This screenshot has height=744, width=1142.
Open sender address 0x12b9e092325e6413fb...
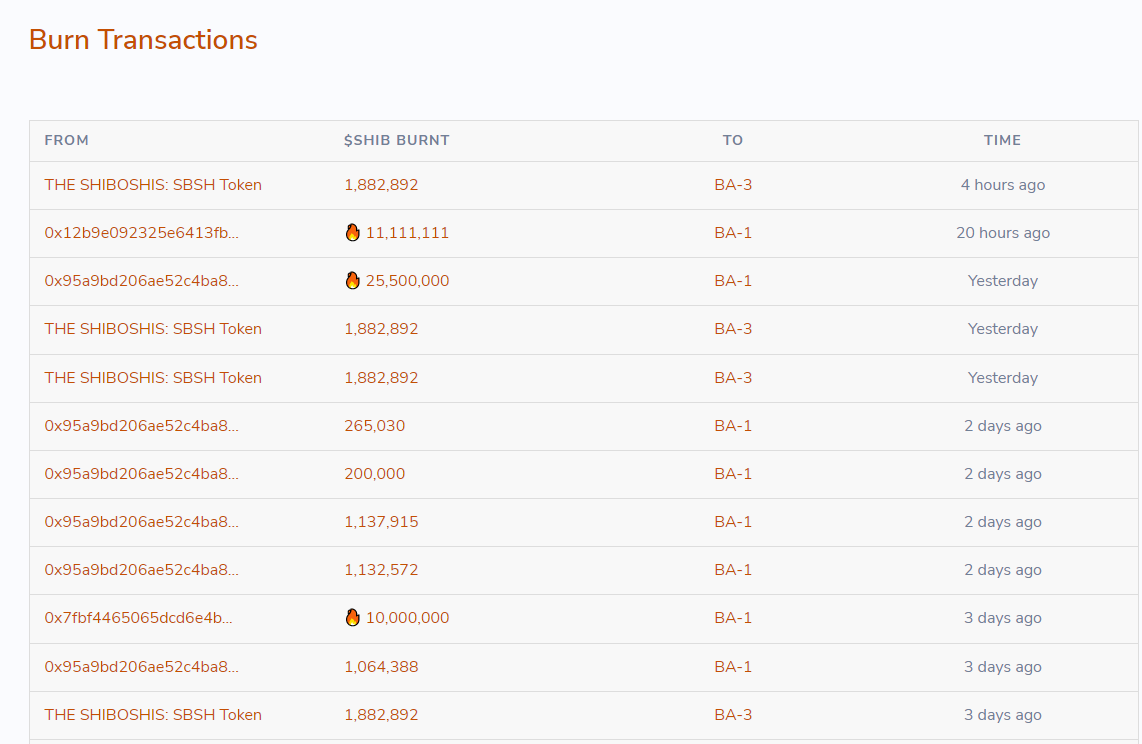click(x=141, y=233)
